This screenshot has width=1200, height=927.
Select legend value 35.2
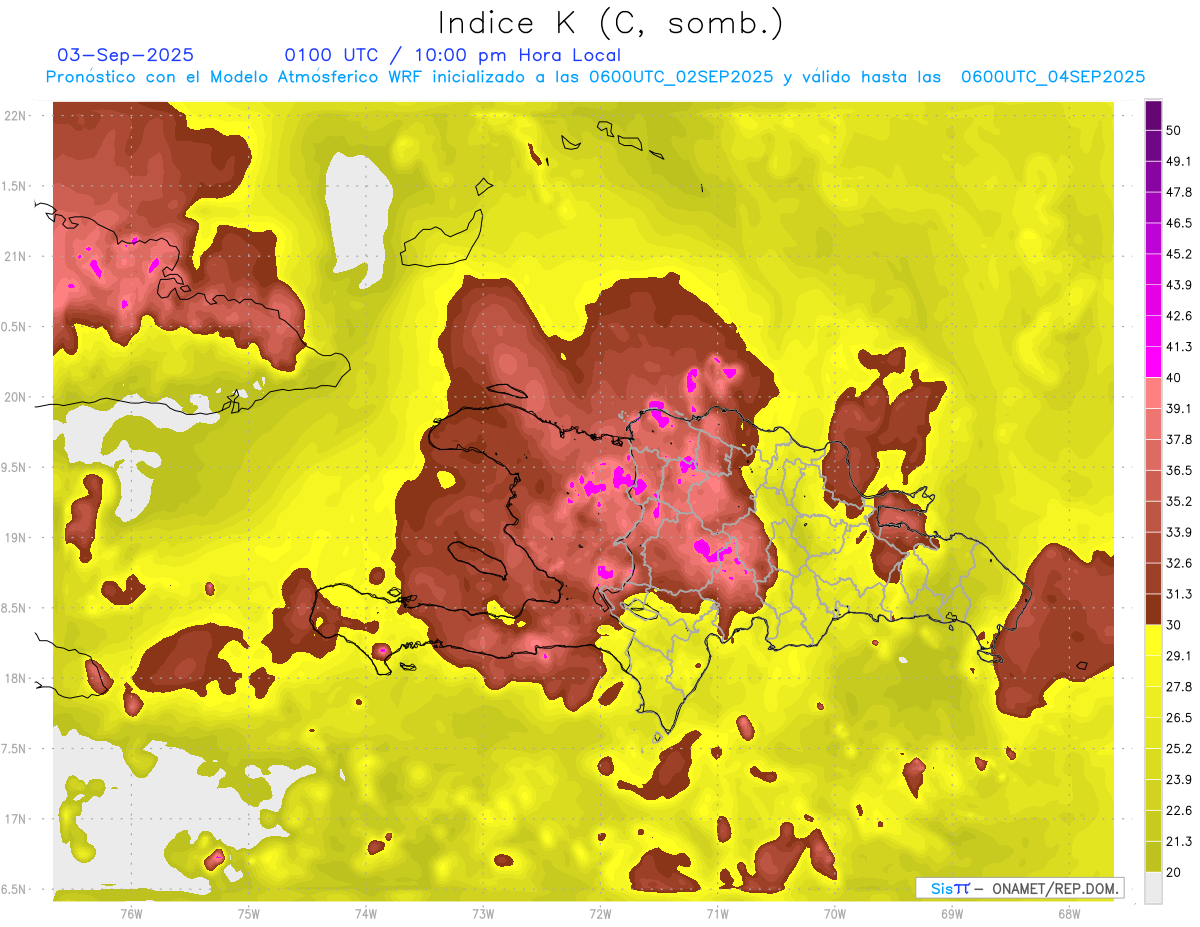coord(1179,502)
